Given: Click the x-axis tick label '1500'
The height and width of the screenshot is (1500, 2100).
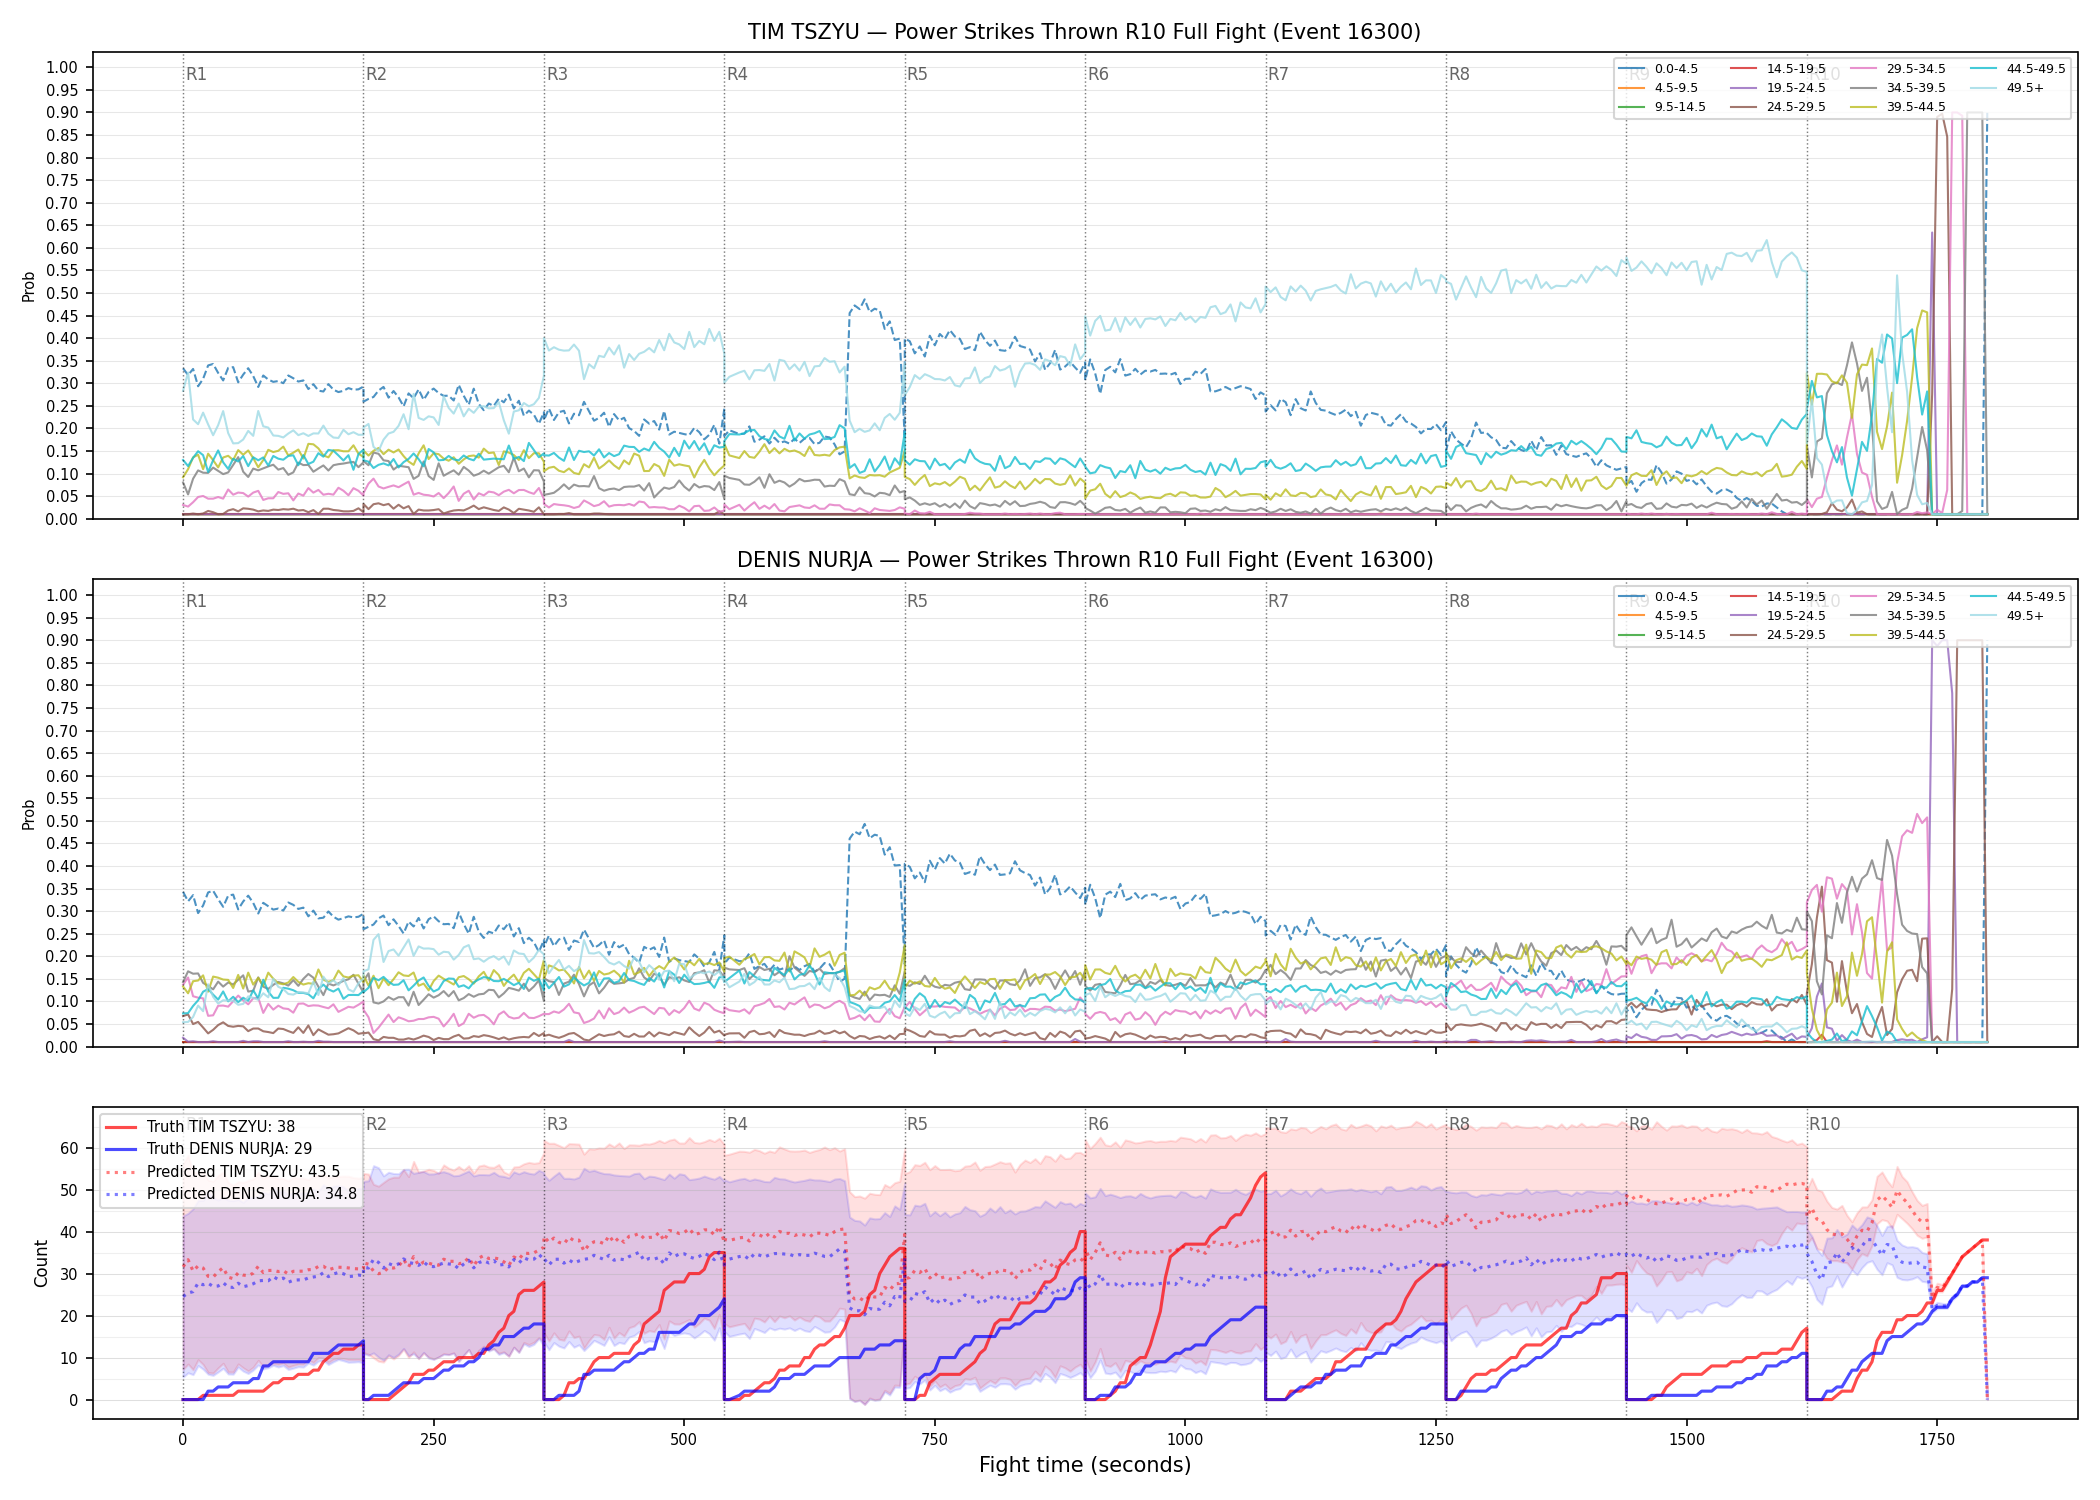Looking at the screenshot, I should click(1686, 1440).
